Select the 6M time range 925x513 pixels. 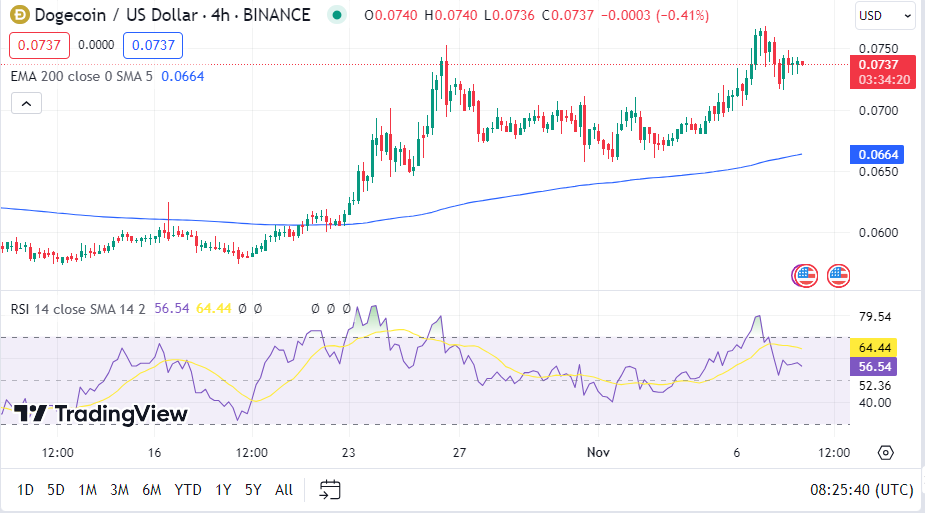(x=152, y=489)
